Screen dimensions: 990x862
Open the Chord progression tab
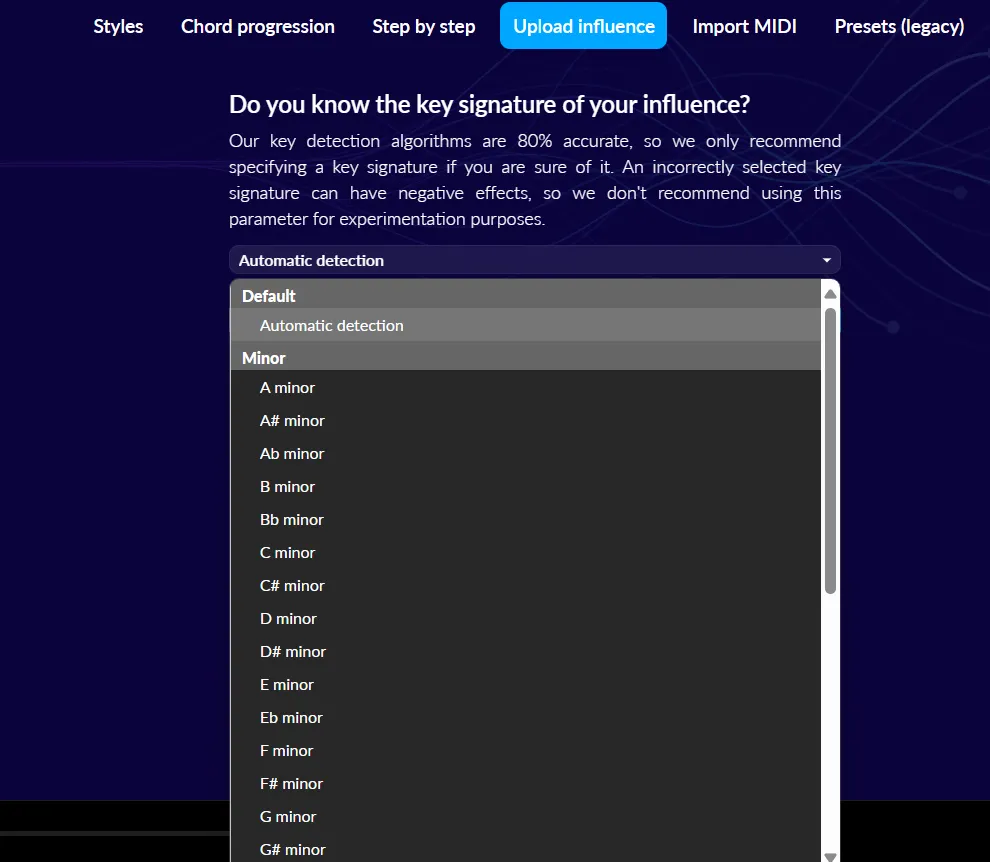(x=257, y=27)
